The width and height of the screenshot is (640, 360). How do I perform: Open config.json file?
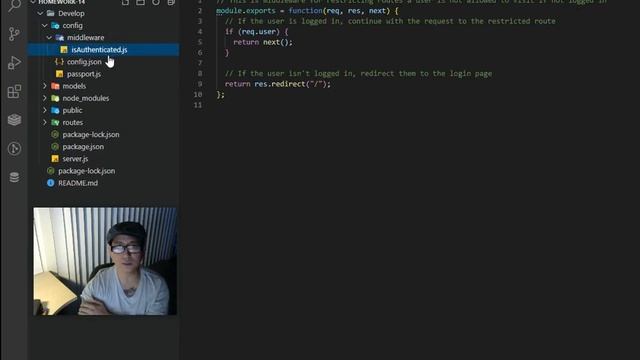[84, 62]
